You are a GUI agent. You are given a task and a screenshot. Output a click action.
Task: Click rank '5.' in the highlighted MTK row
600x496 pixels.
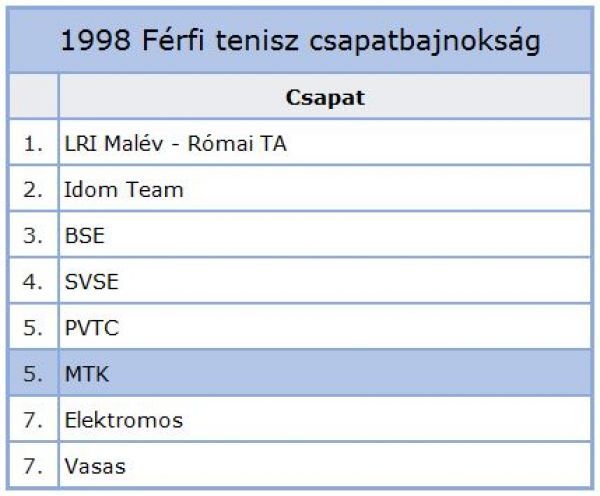pos(33,374)
